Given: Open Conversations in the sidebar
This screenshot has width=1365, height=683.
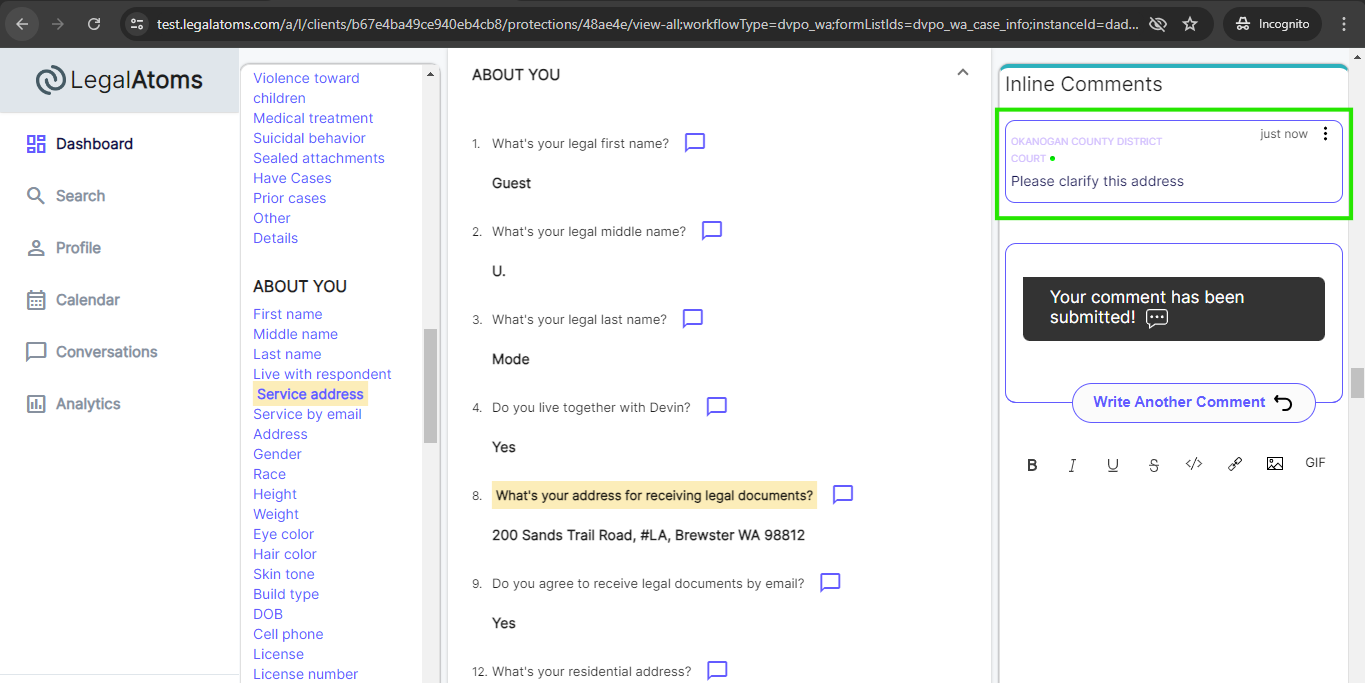Looking at the screenshot, I should [x=91, y=352].
